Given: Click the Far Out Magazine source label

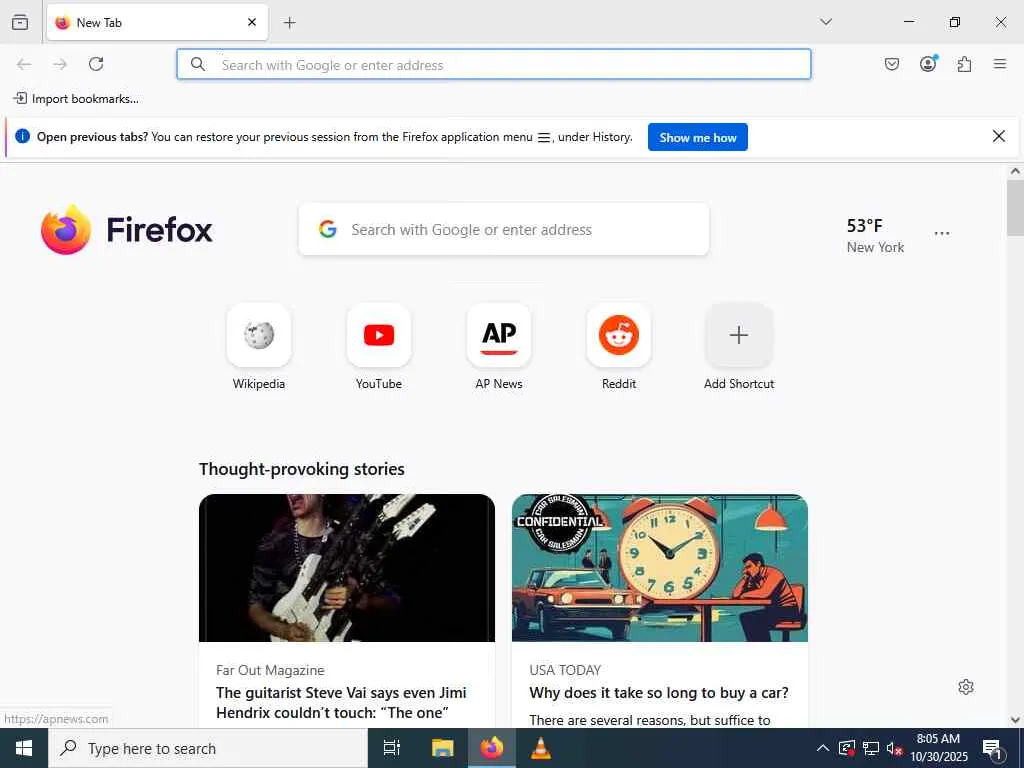Looking at the screenshot, I should [270, 670].
